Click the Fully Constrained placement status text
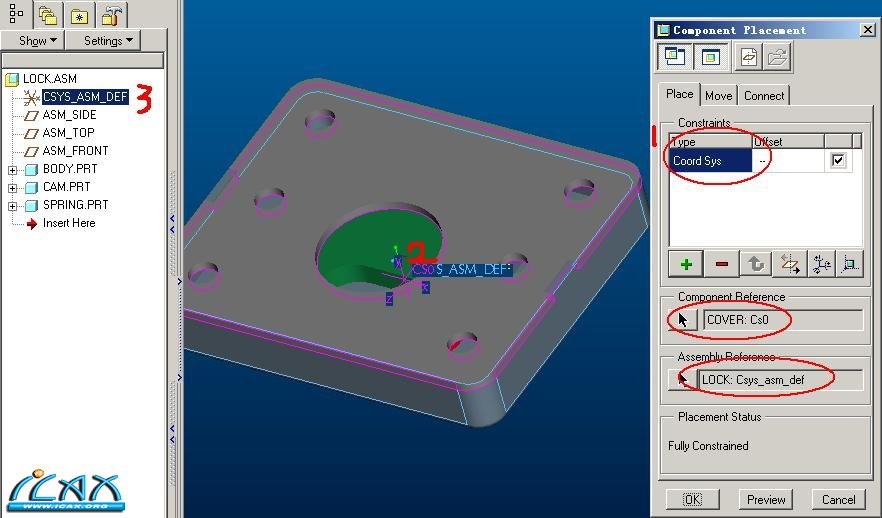882x518 pixels. [708, 445]
